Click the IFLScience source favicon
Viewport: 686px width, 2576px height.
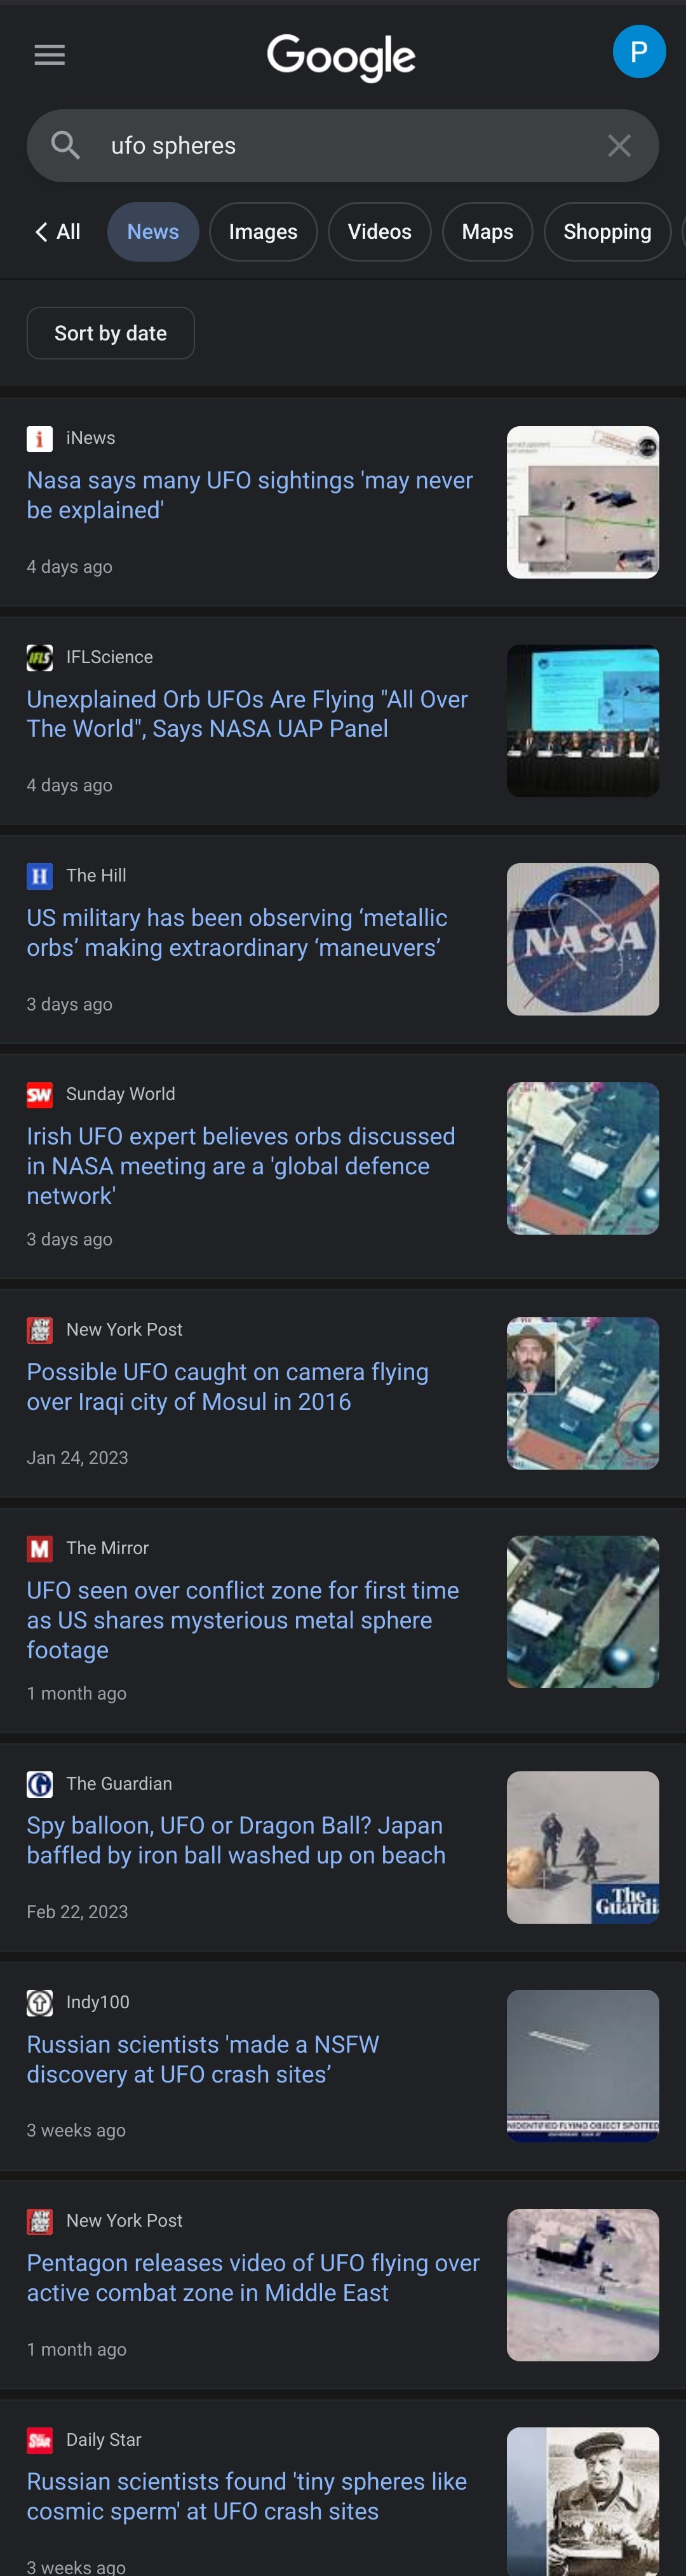[x=39, y=657]
